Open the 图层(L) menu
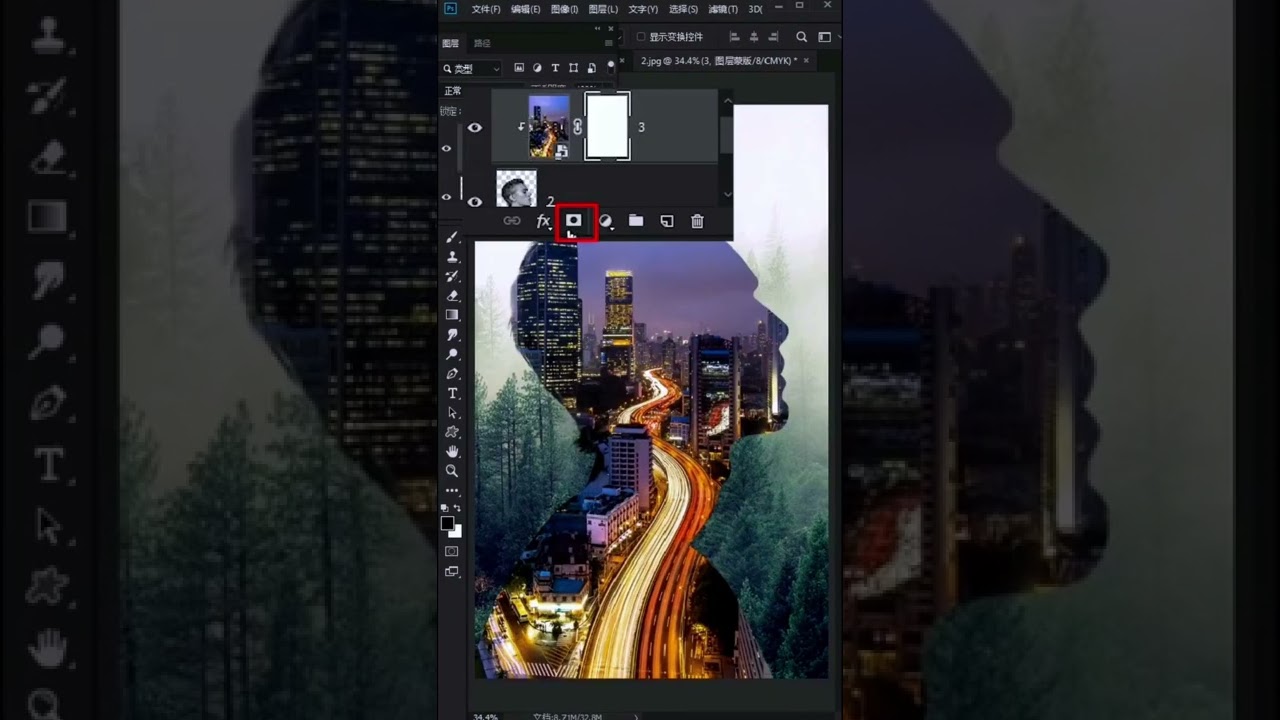1280x720 pixels. pos(603,9)
